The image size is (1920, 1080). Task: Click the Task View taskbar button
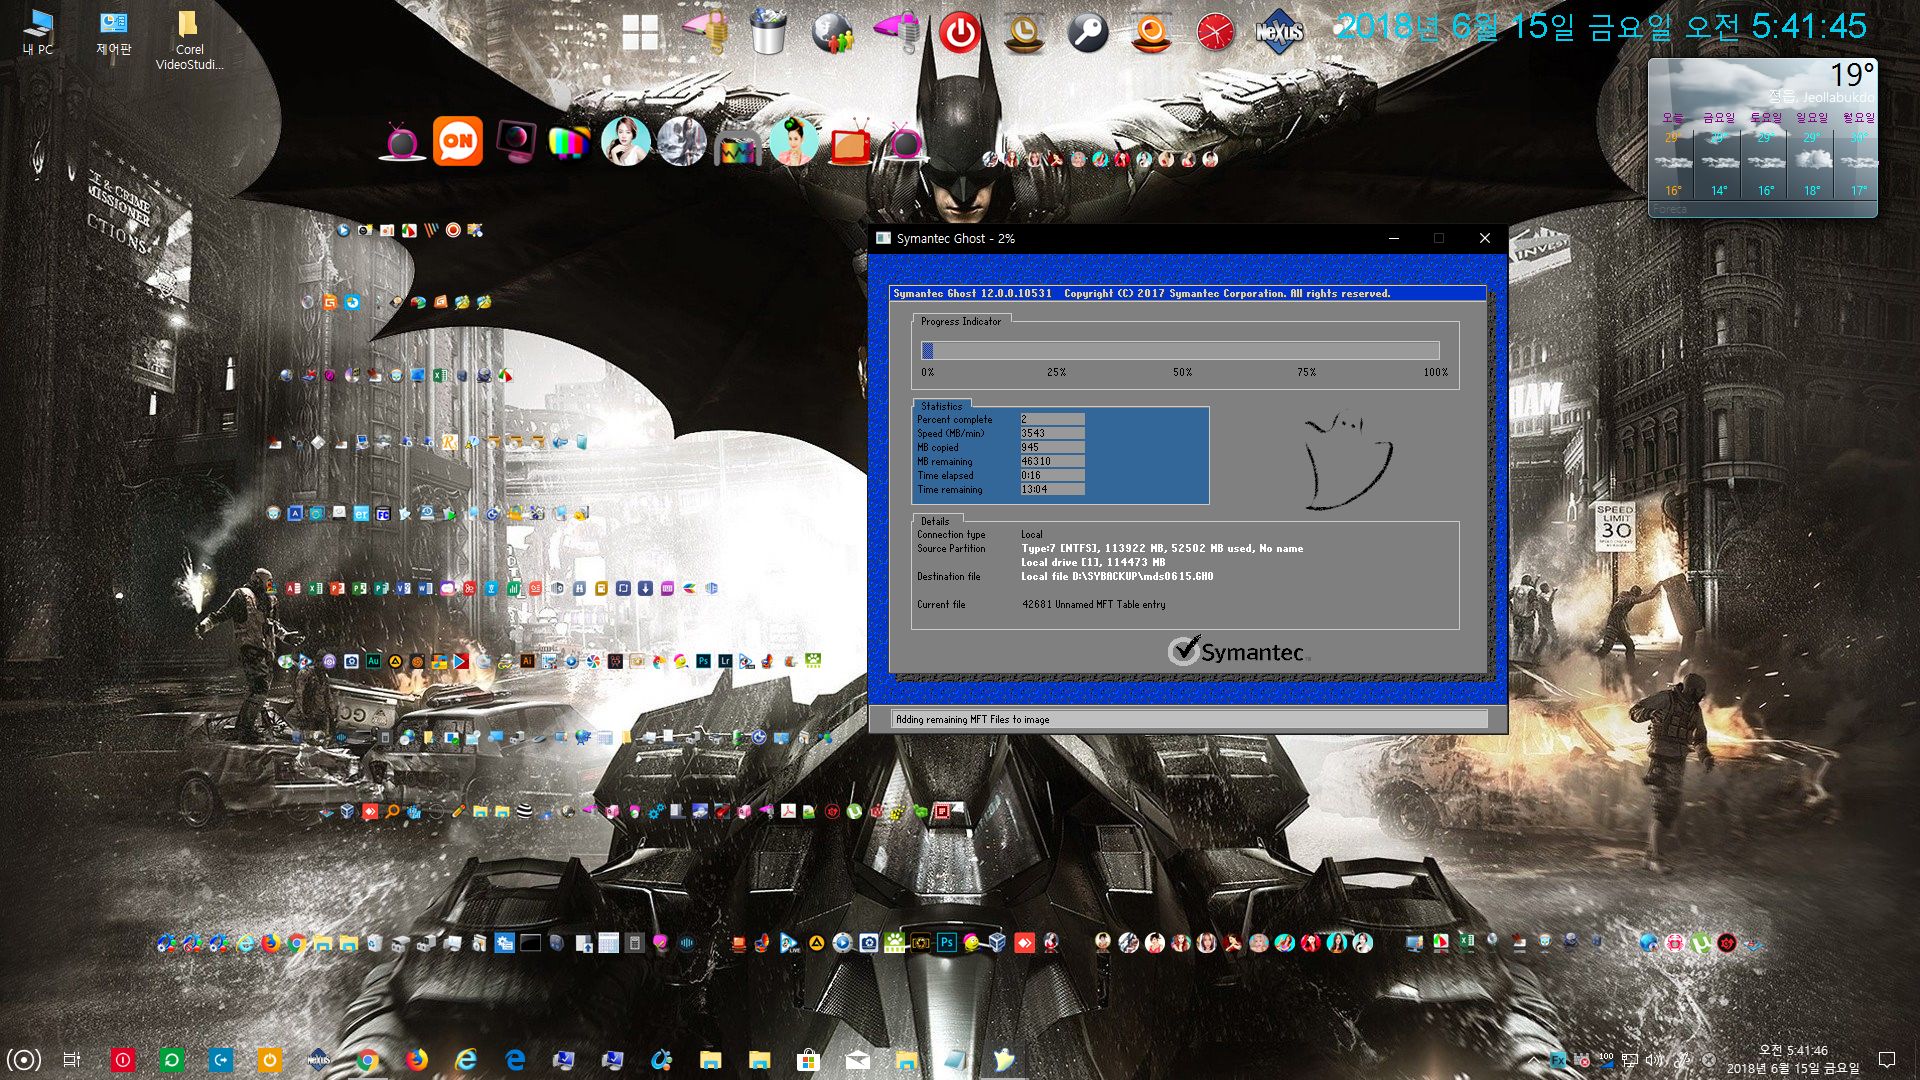coord(72,1060)
